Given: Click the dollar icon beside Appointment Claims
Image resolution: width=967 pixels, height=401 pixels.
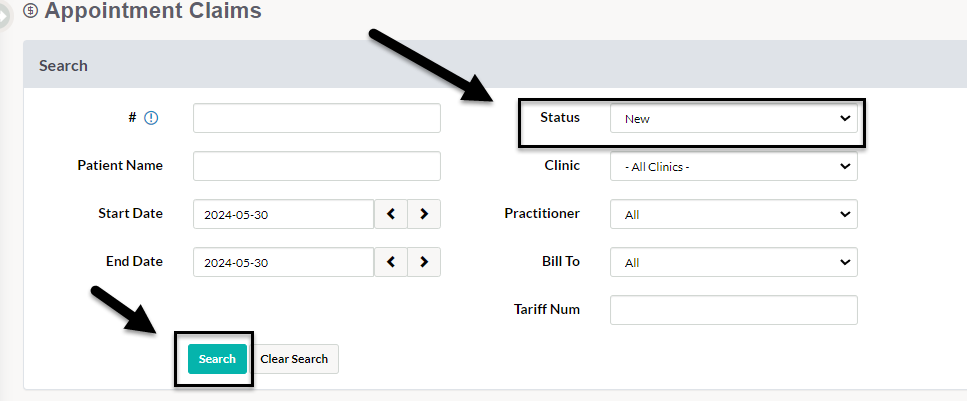Looking at the screenshot, I should [x=30, y=10].
